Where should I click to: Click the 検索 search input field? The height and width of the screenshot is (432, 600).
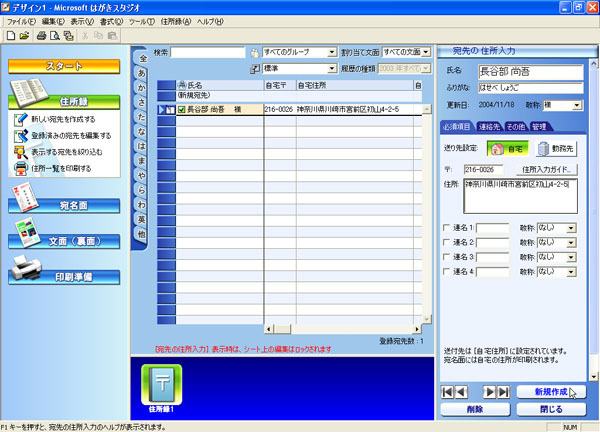pyautogui.click(x=208, y=52)
